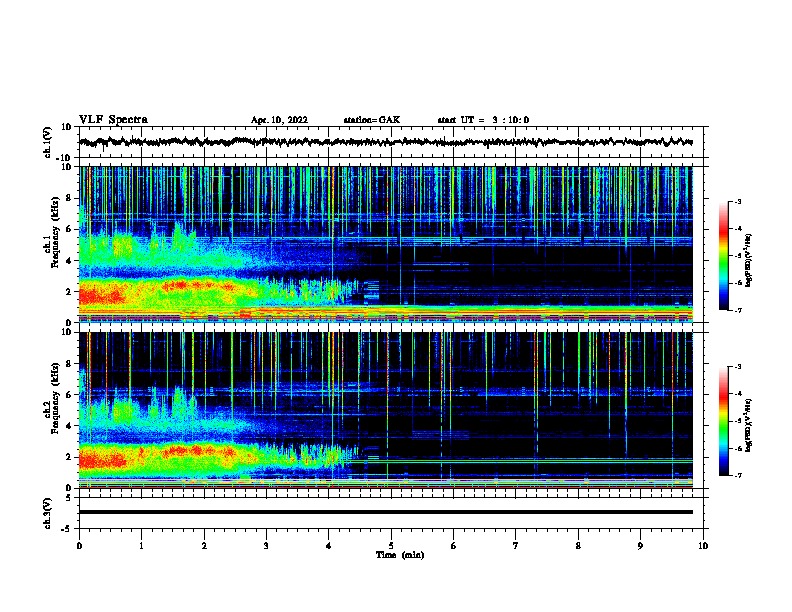The width and height of the screenshot is (792, 612).
Task: Click the flat black ch.3 voltage trace
Action: 386,512
